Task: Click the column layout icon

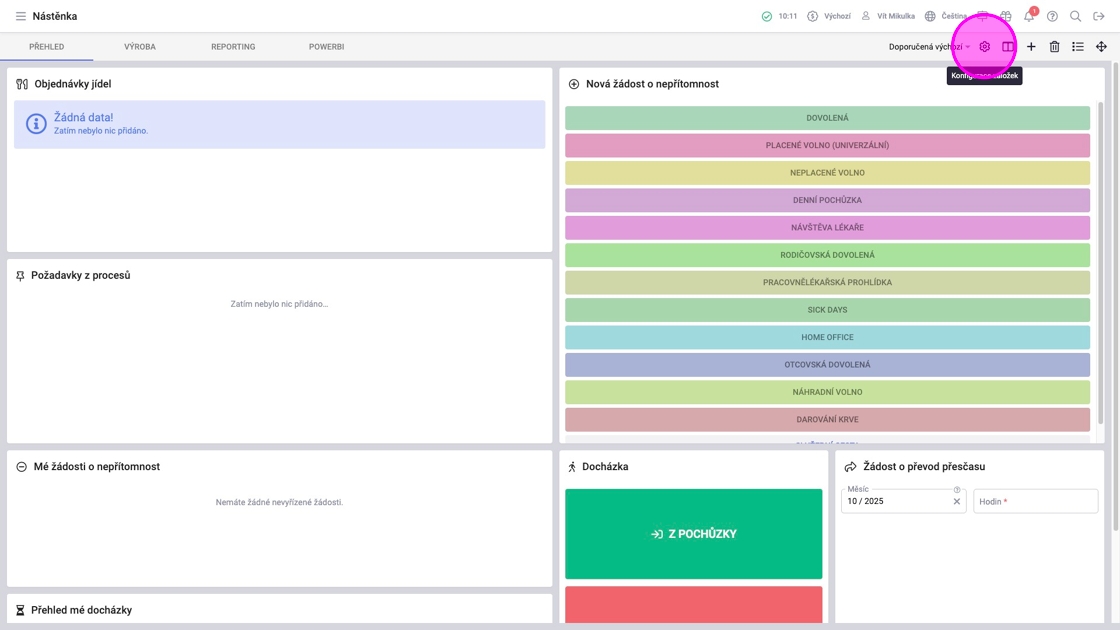Action: point(1008,46)
